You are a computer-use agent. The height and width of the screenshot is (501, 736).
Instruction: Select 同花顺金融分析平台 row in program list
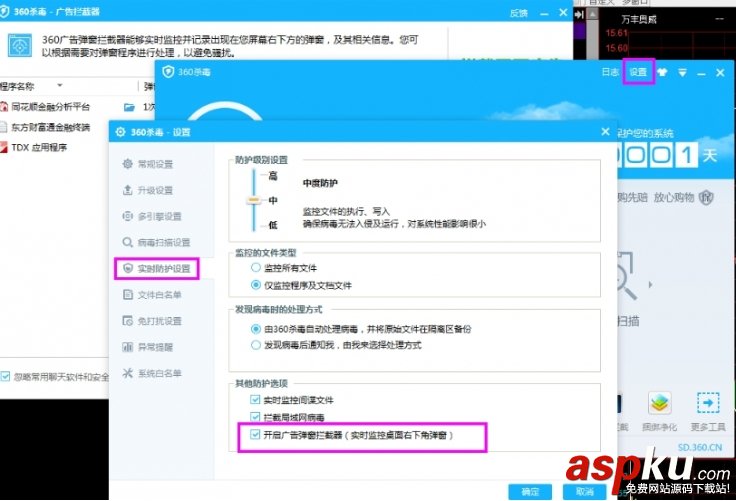[50, 107]
